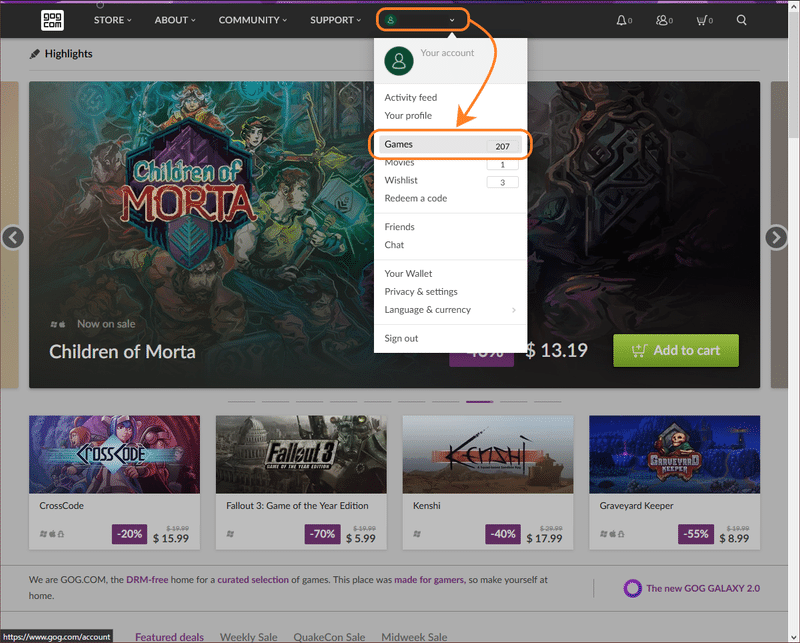Switch to Featured deals tab

169,636
